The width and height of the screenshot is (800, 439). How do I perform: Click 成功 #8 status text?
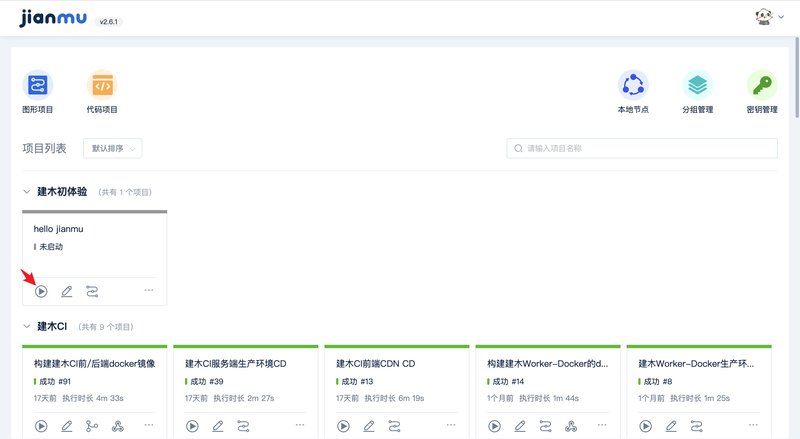point(658,381)
